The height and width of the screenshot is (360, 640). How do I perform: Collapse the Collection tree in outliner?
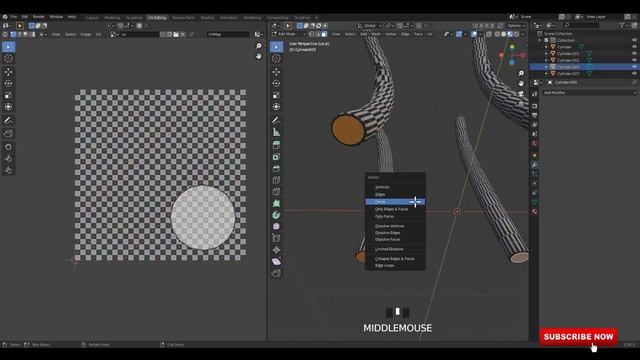click(540, 40)
